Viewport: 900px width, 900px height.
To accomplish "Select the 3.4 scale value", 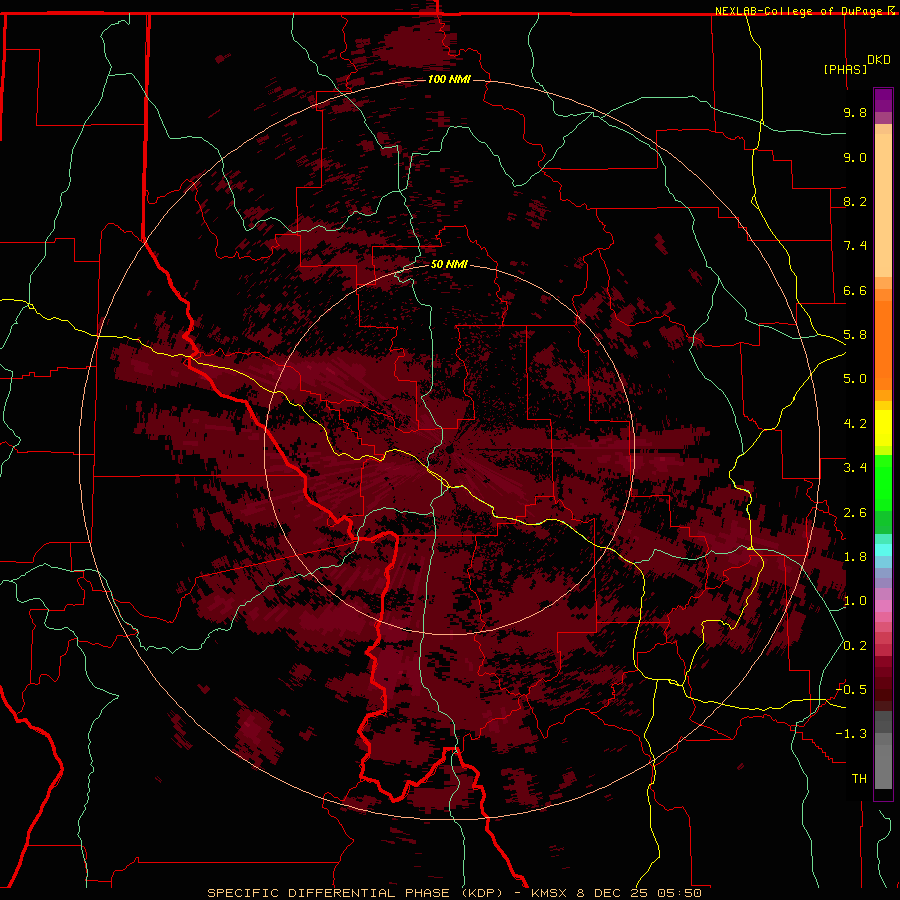I will click(855, 468).
